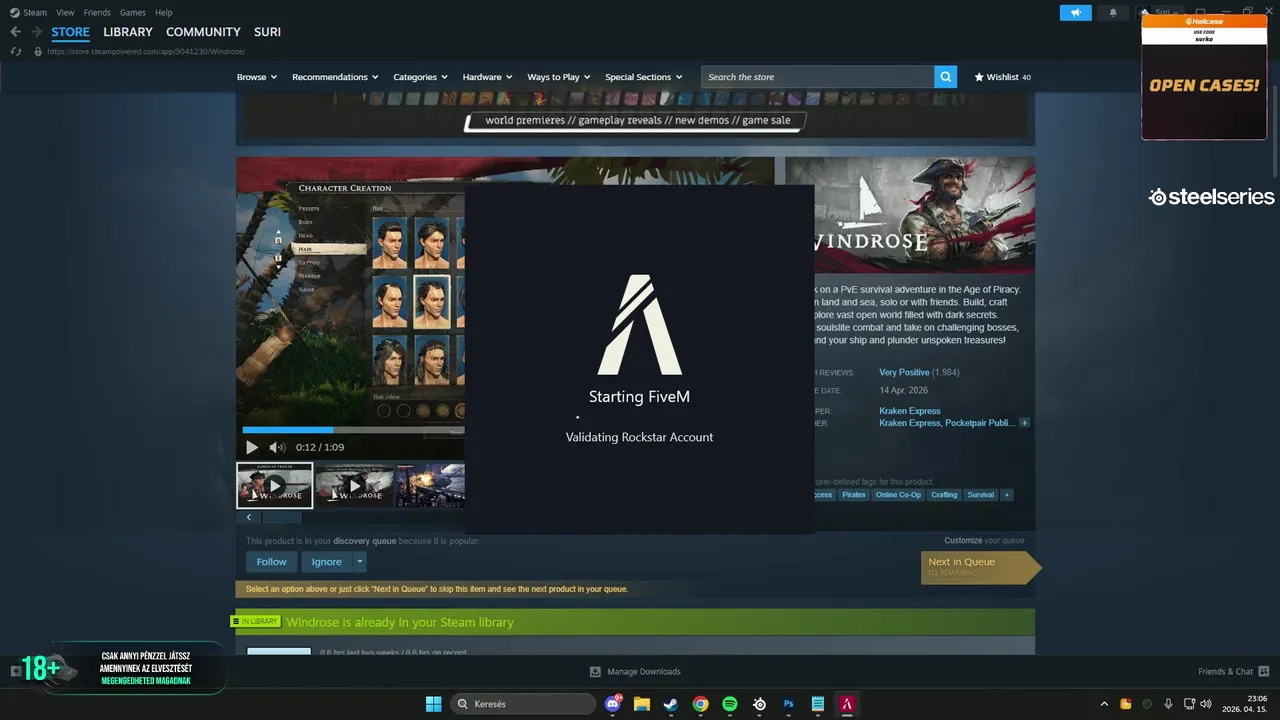The width and height of the screenshot is (1280, 720).
Task: Expand the publisher list plus button
Action: point(1025,423)
